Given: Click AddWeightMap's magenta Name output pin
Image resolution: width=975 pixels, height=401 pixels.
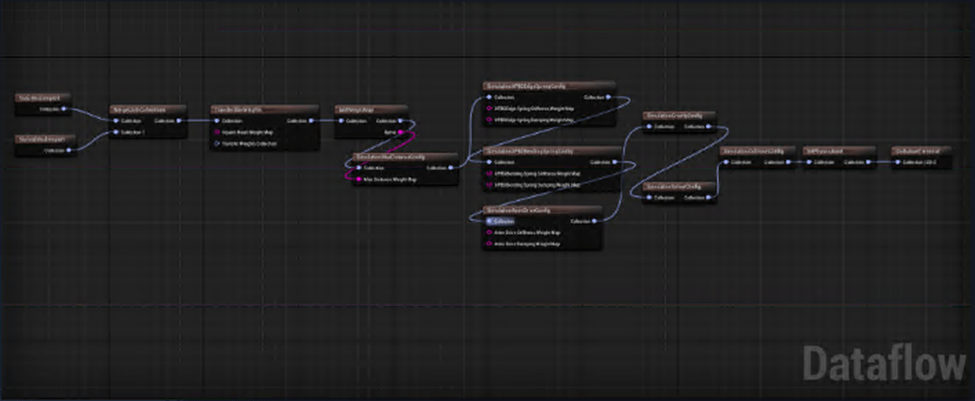Looking at the screenshot, I should 402,132.
